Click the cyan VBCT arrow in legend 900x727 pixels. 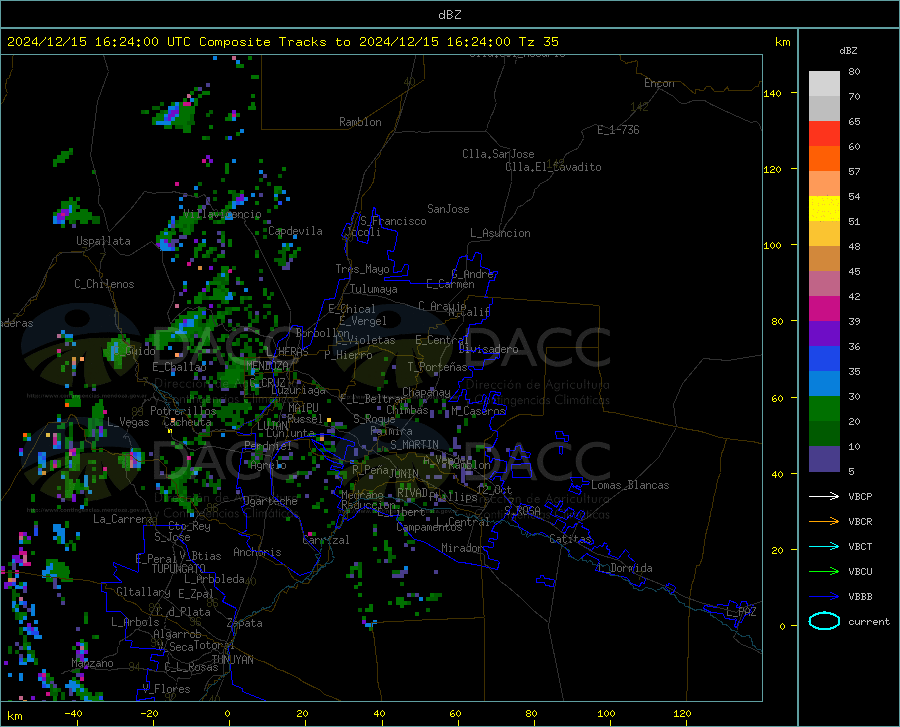pyautogui.click(x=824, y=546)
